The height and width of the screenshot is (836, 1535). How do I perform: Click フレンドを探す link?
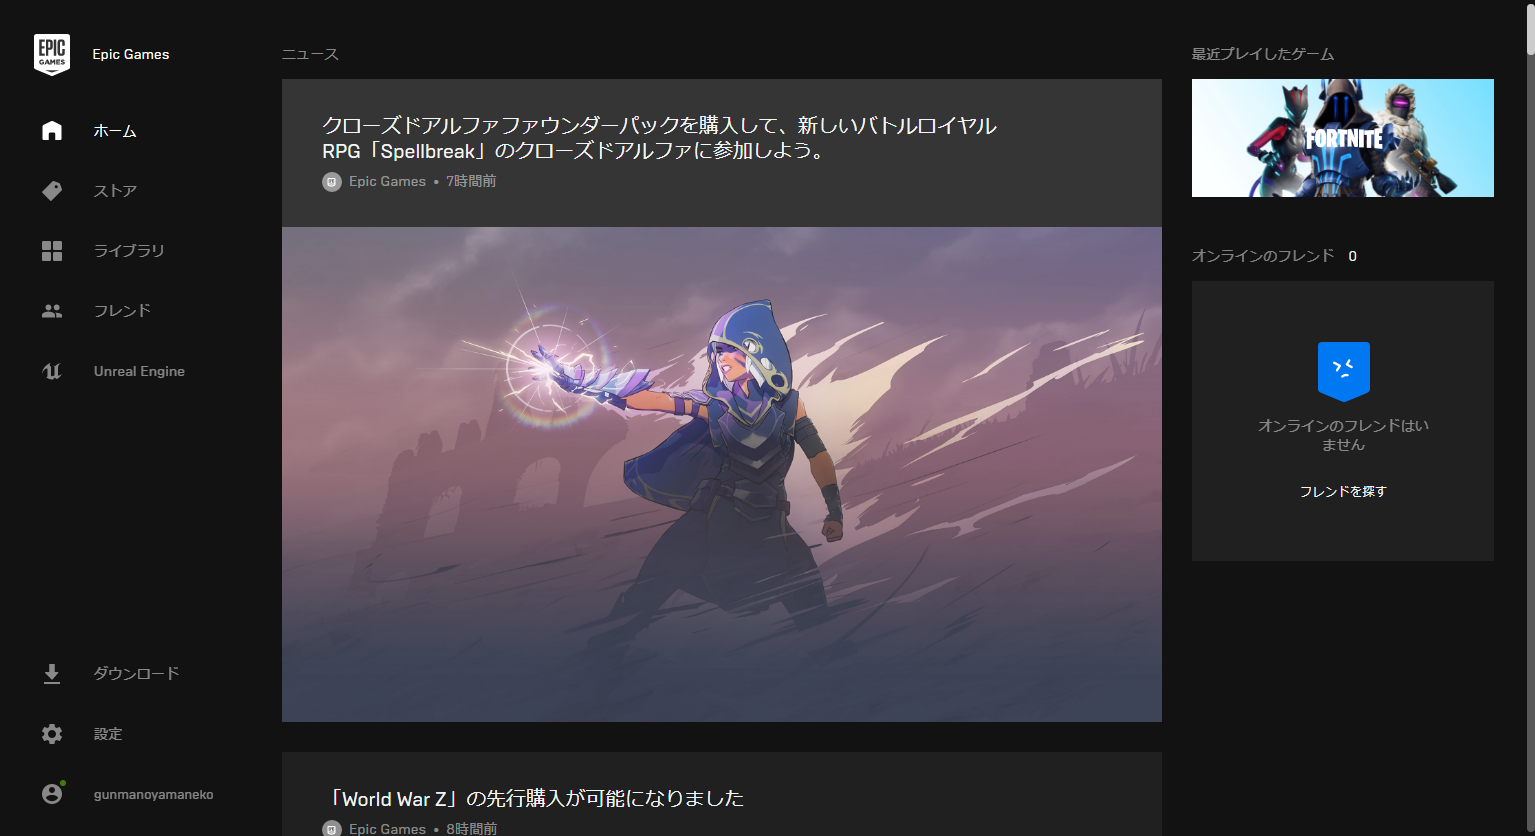1343,491
